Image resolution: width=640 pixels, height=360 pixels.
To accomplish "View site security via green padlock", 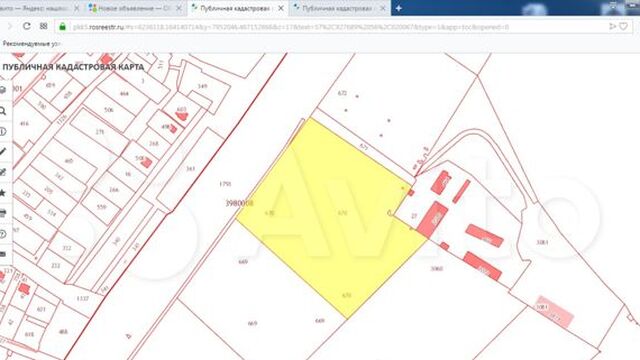I will [x=62, y=27].
